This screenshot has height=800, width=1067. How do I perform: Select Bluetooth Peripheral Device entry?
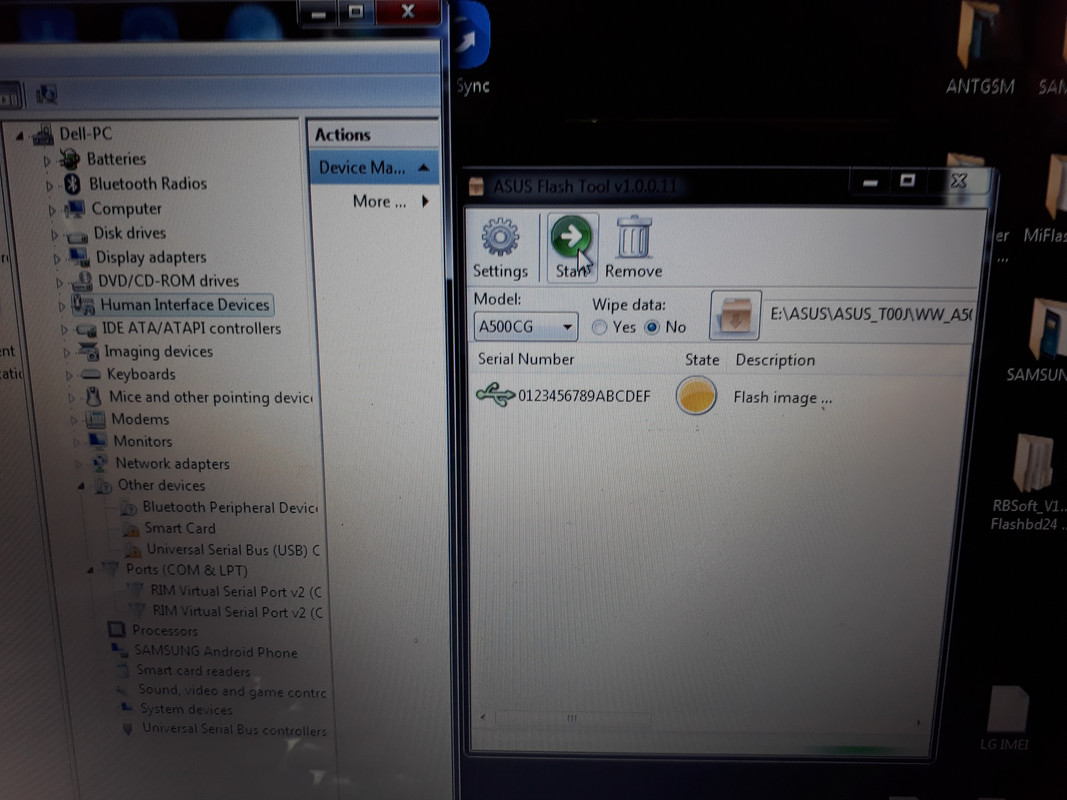[x=230, y=507]
